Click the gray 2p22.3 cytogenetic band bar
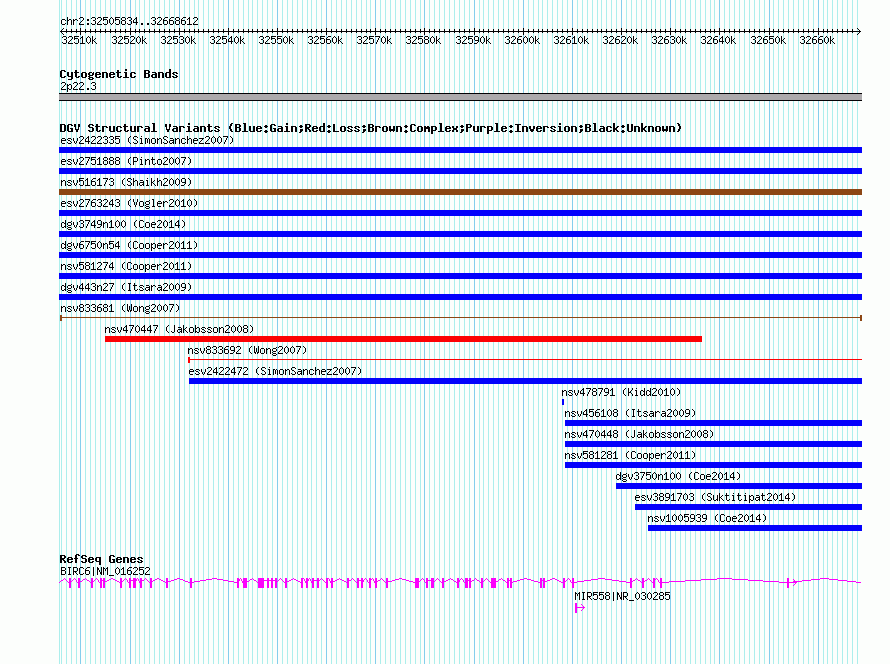Viewport: 890px width, 664px height. pyautogui.click(x=460, y=97)
